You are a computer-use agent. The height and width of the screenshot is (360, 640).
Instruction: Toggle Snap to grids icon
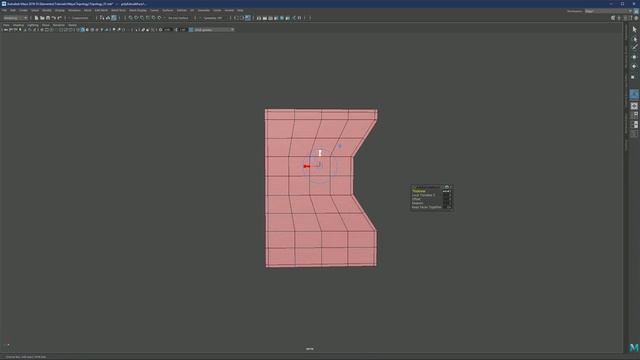pos(131,18)
